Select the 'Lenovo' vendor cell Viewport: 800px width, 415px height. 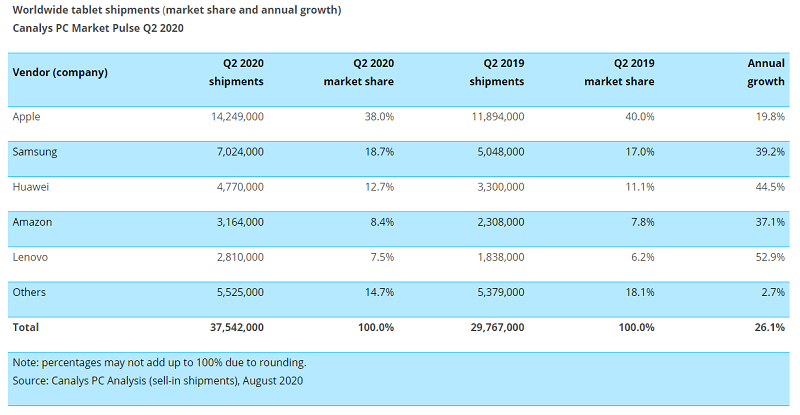pos(30,257)
